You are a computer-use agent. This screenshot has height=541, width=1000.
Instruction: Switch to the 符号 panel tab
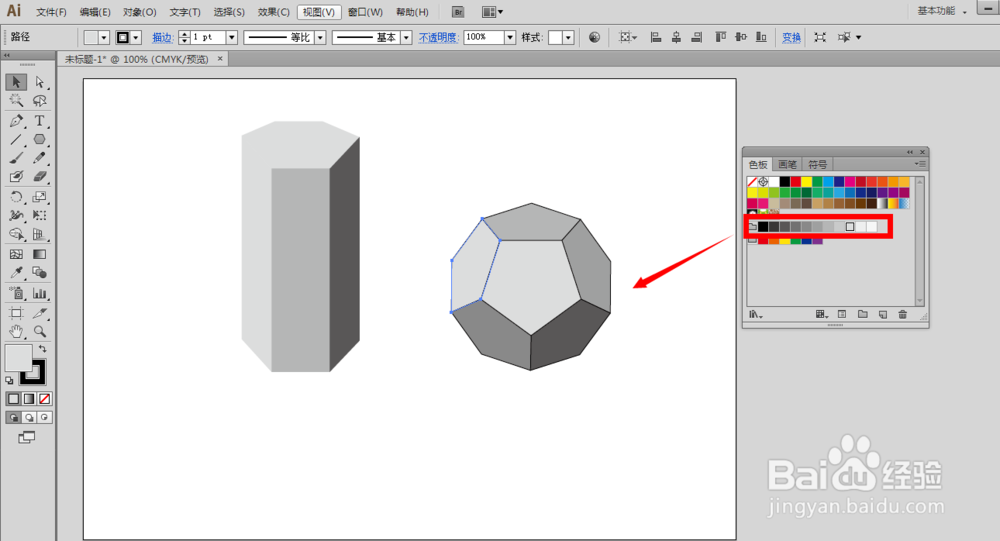[x=818, y=165]
